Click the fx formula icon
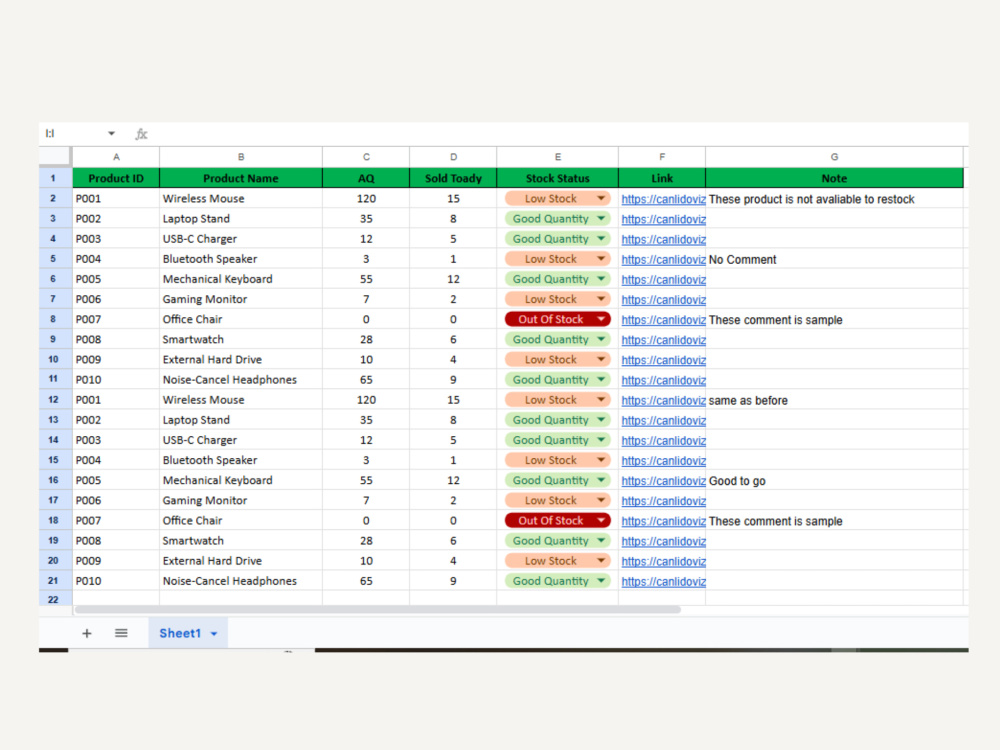 tap(141, 134)
